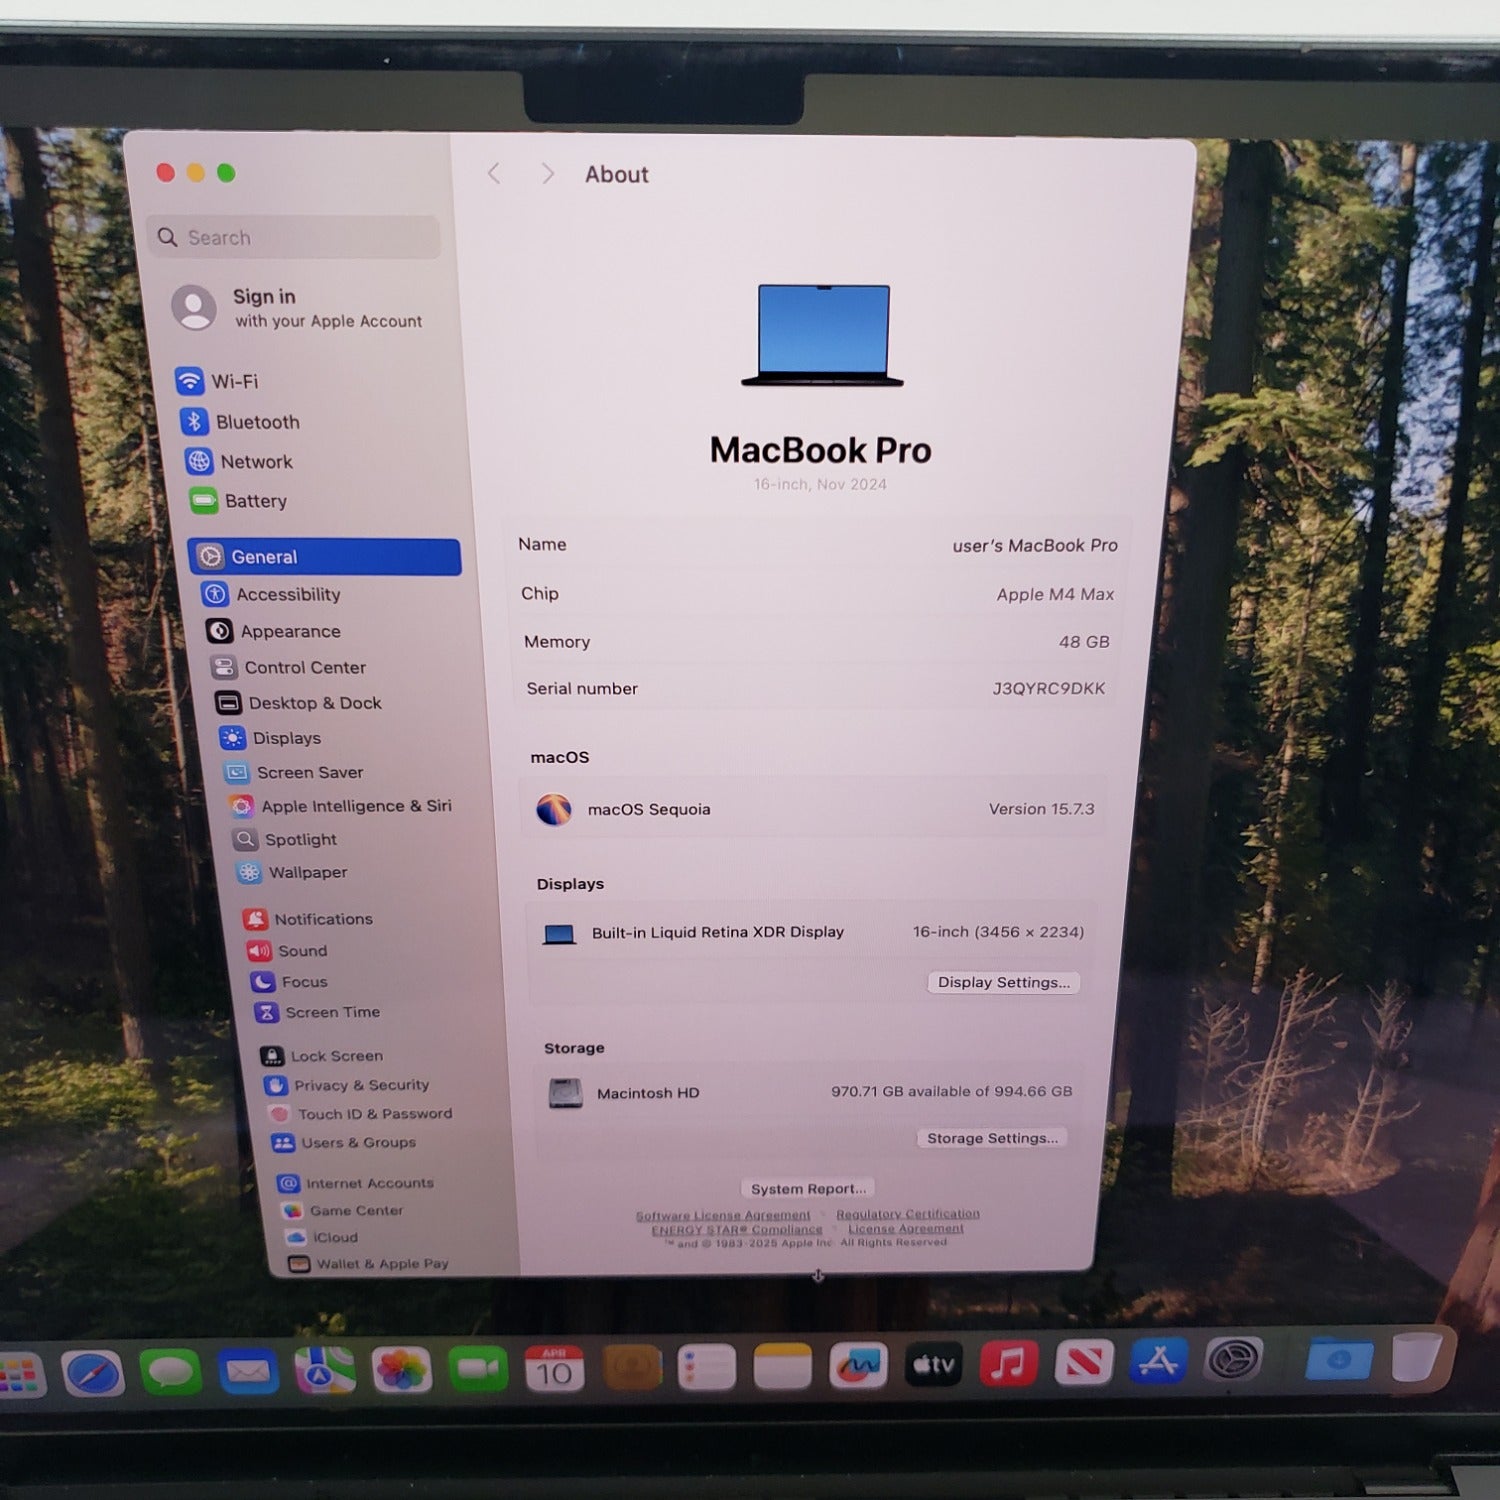Click the Display Settings button
Screen dimensions: 1500x1500
coord(1003,982)
